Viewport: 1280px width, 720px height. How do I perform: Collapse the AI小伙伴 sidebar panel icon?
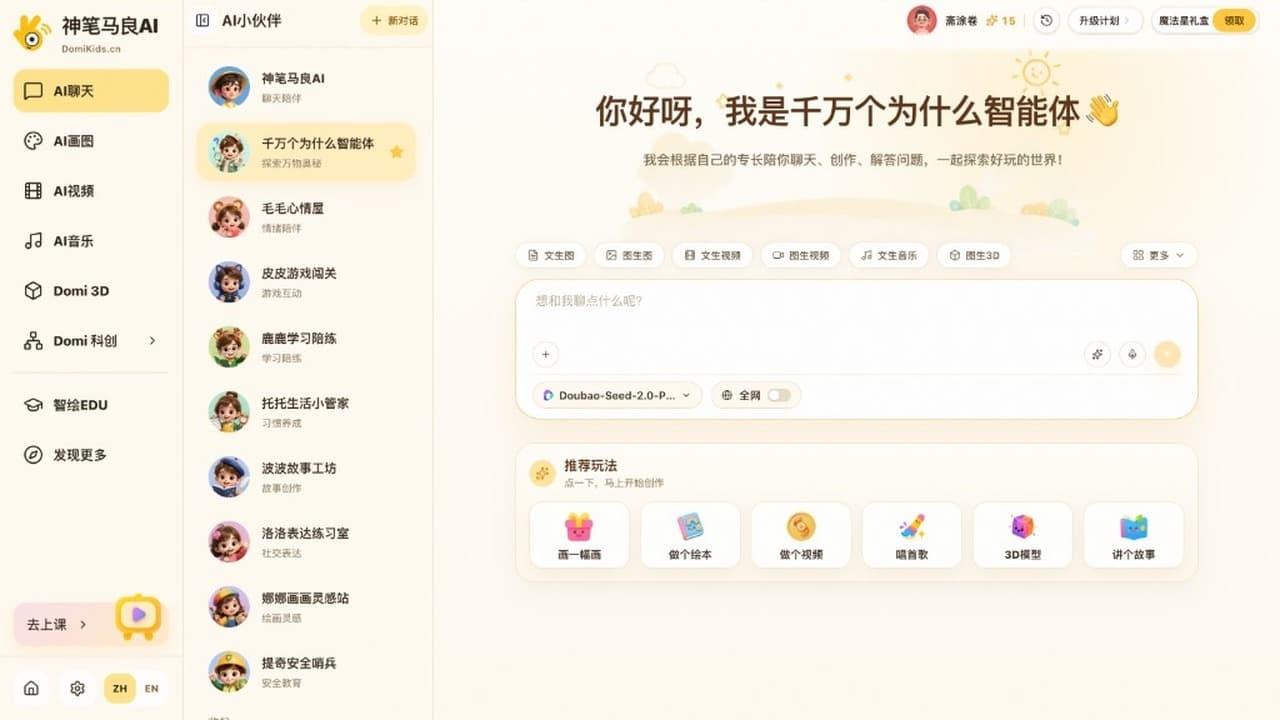203,20
